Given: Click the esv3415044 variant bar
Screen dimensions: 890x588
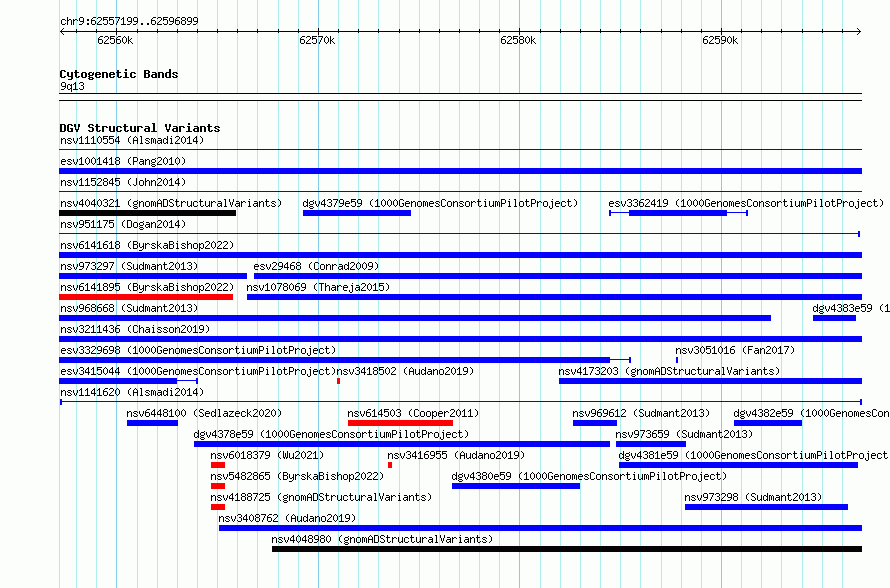Looking at the screenshot, I should (x=128, y=381).
